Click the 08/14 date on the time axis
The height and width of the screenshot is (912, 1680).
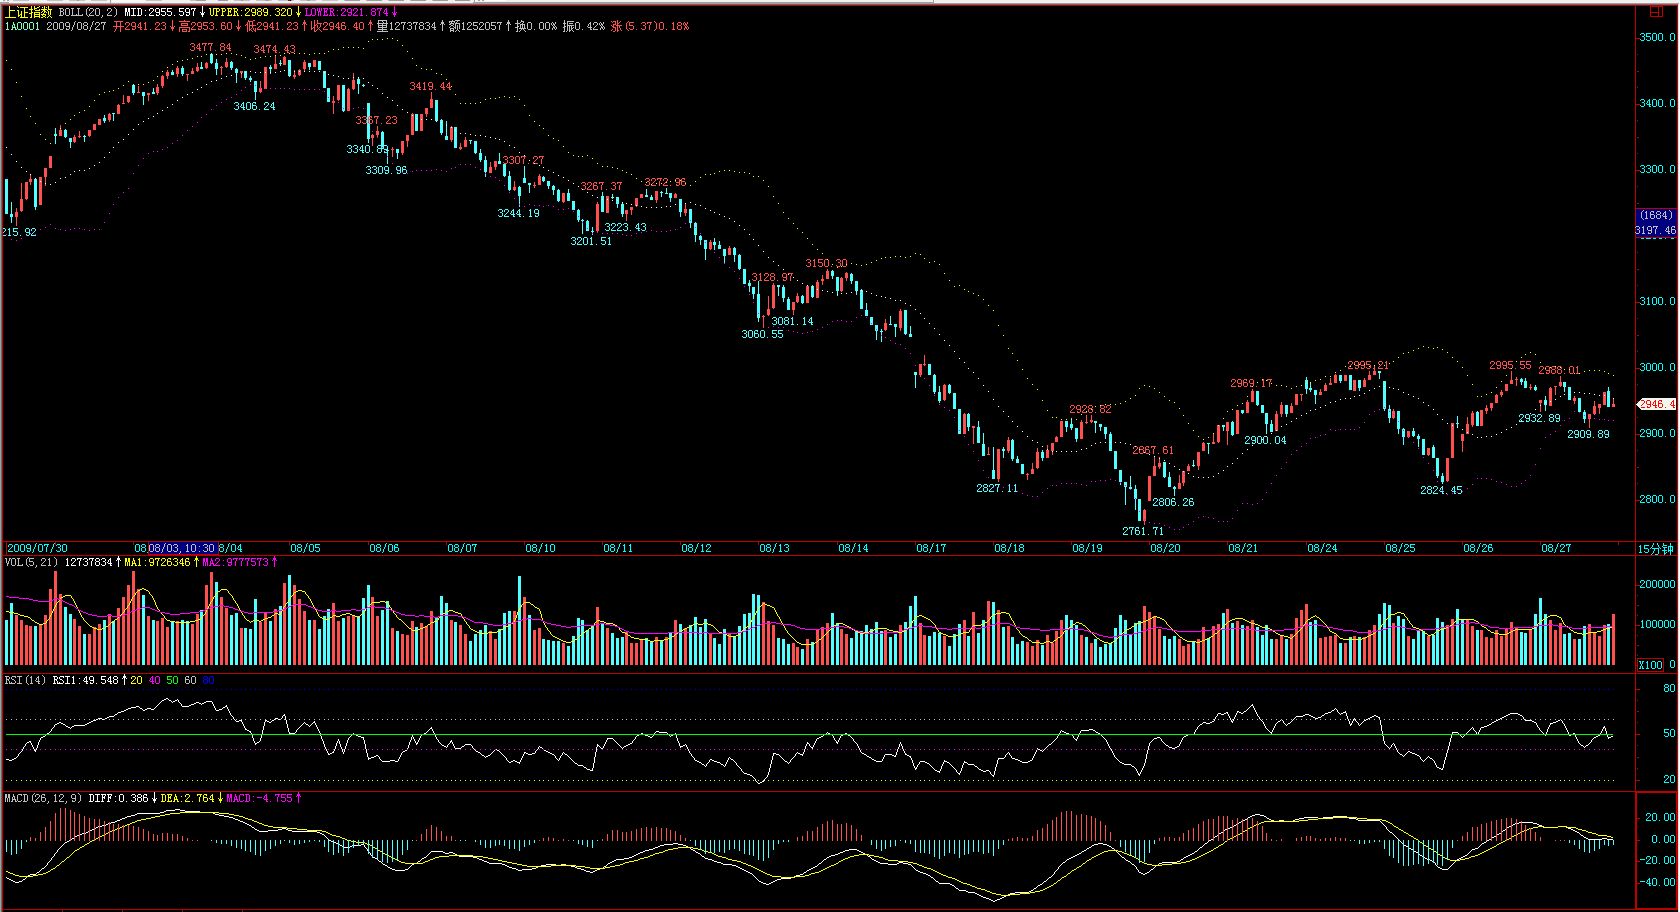coord(853,548)
